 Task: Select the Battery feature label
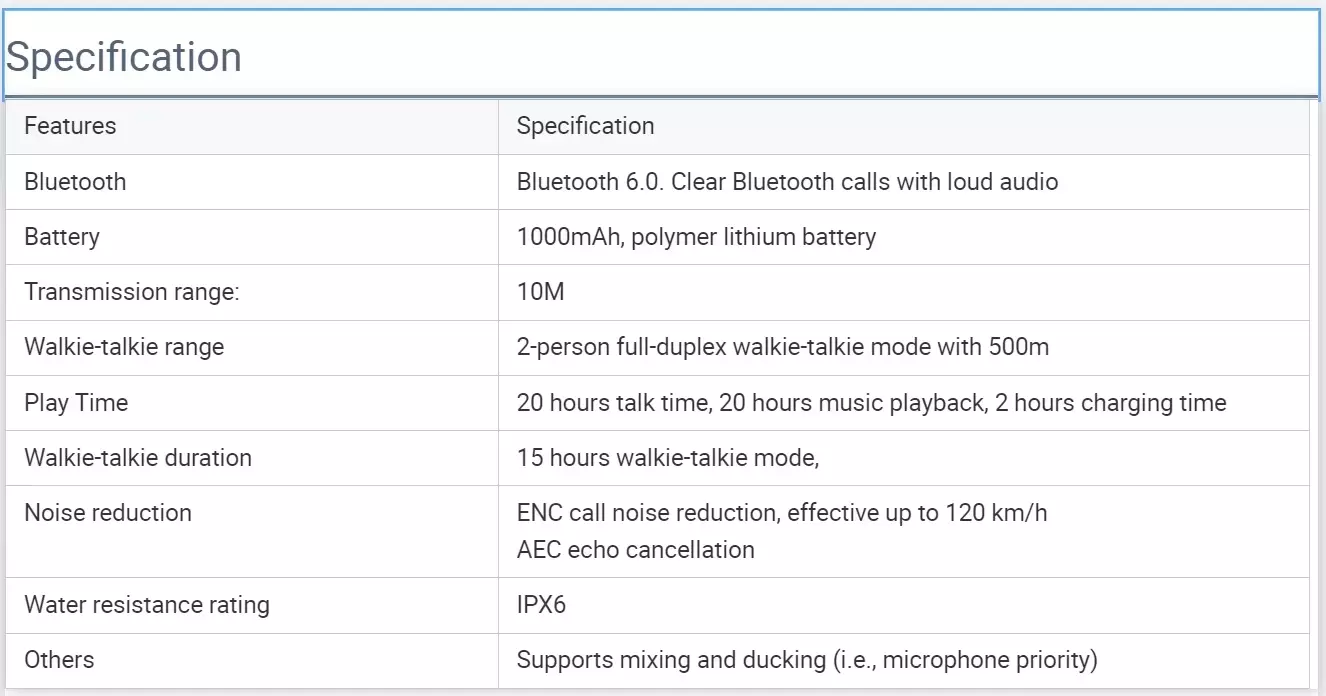(x=62, y=237)
